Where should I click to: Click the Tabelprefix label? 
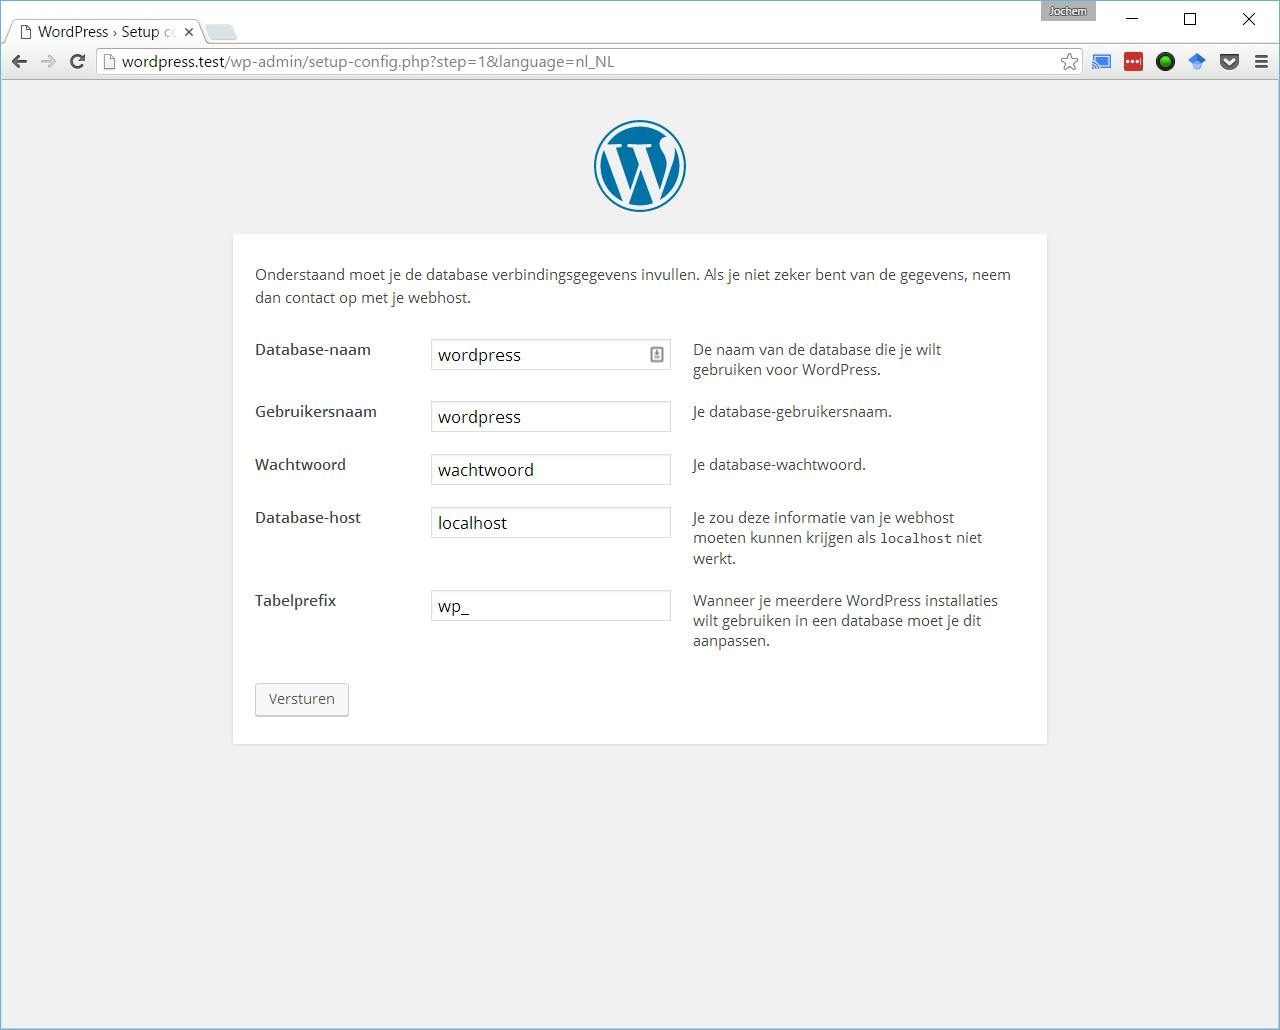296,601
